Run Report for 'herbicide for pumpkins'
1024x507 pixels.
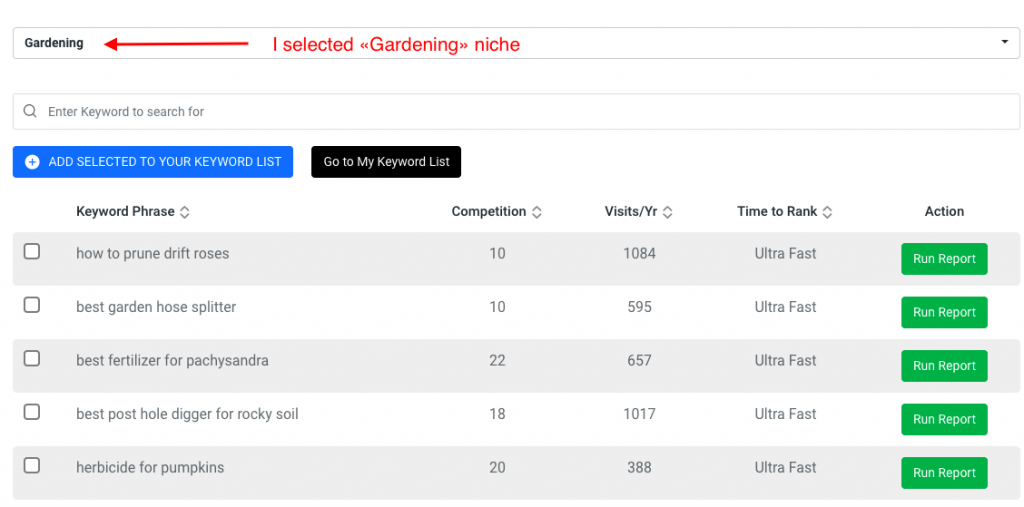(x=944, y=473)
